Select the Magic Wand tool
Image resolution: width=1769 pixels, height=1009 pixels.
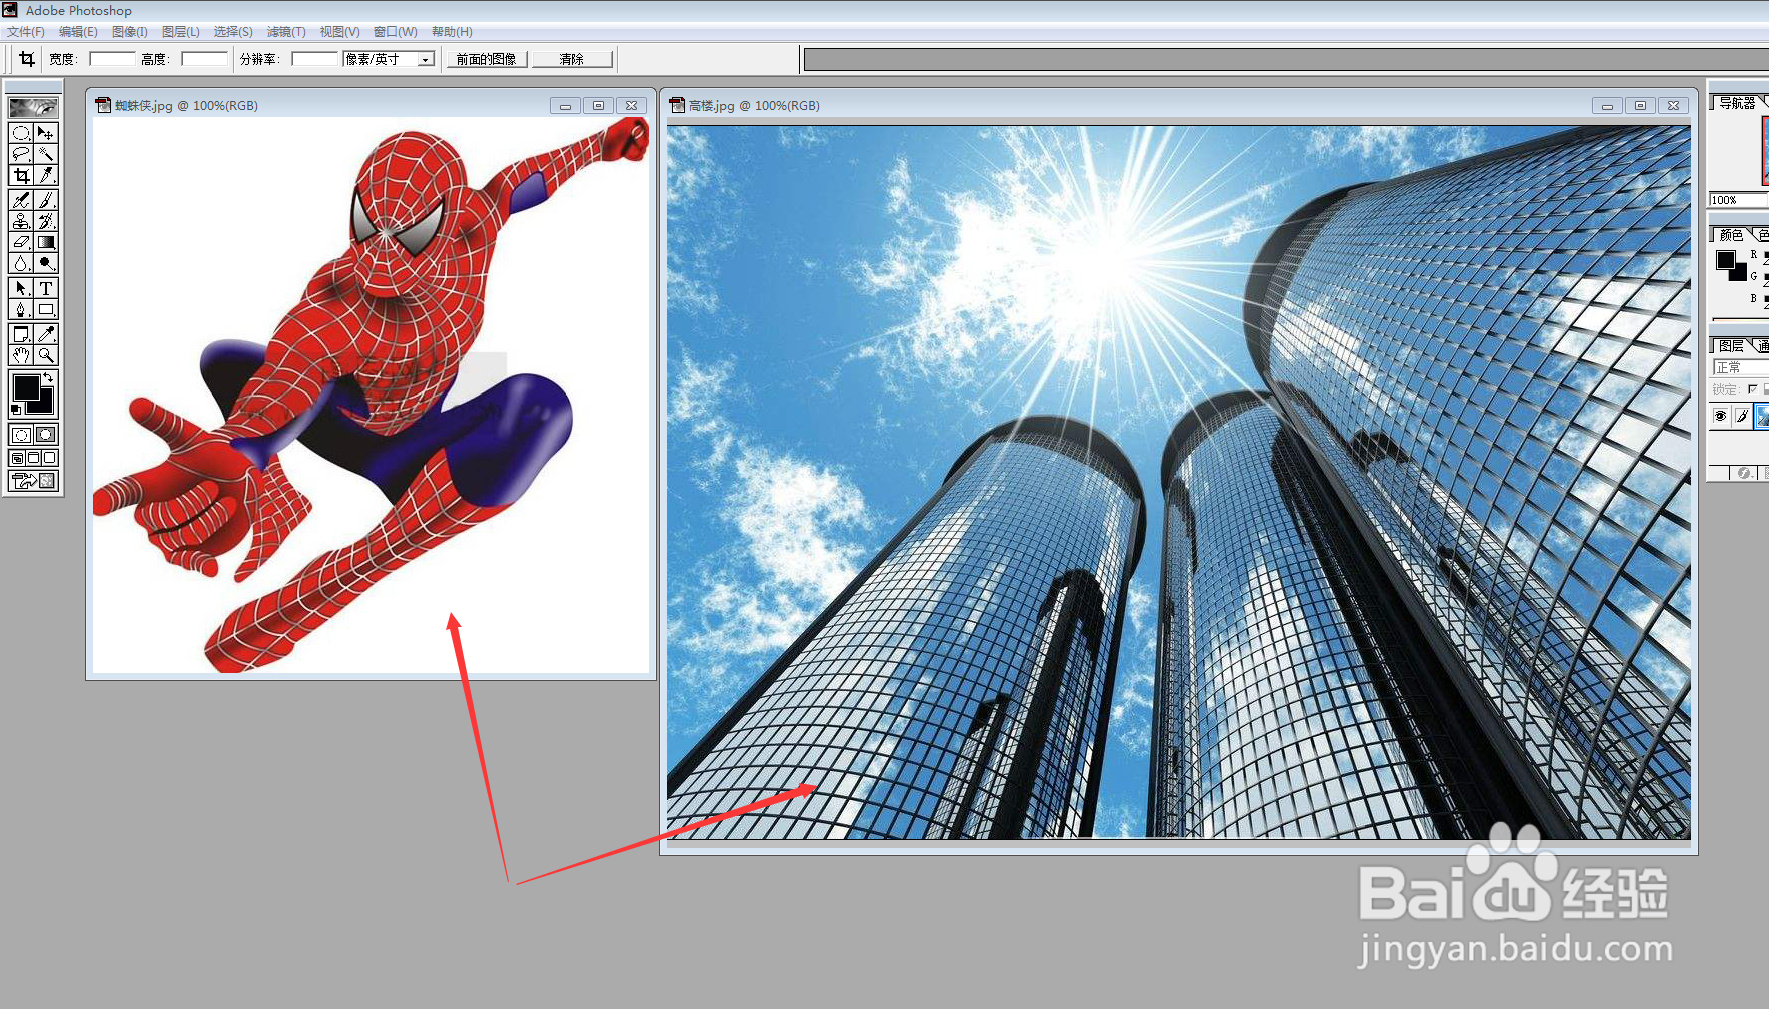(x=46, y=154)
